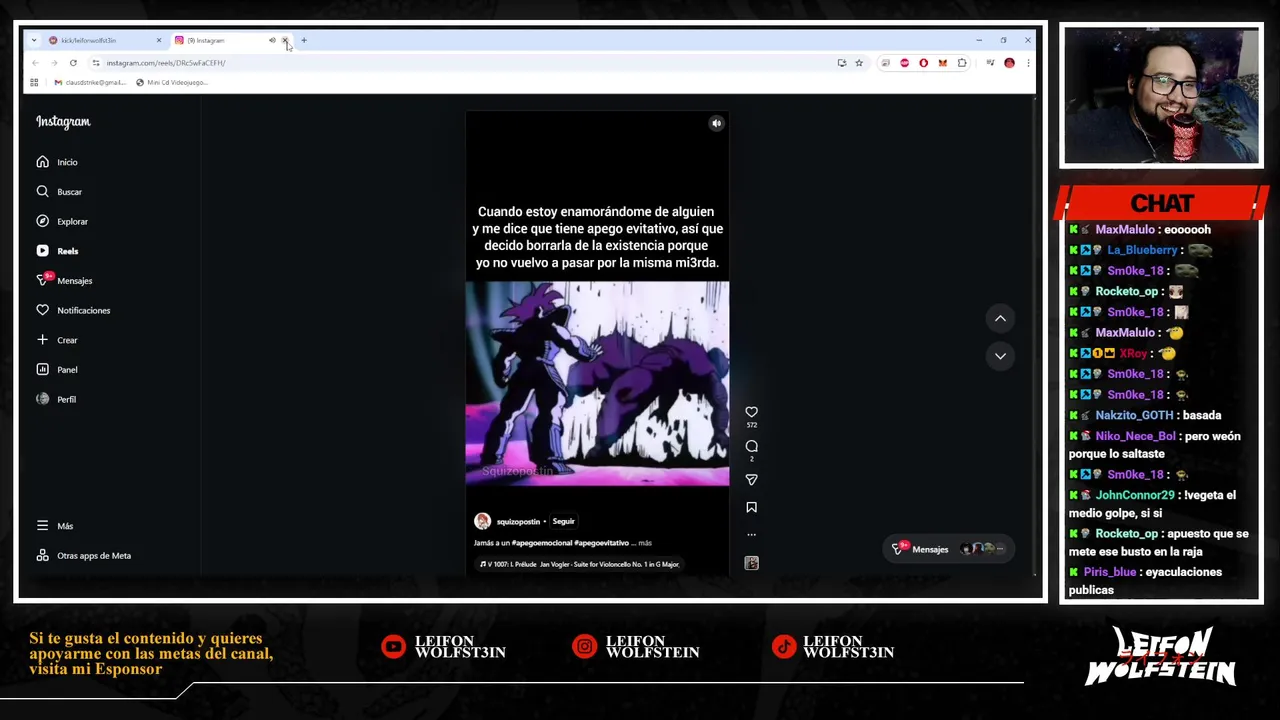Viewport: 1280px width, 720px height.
Task: Bookmark page with star icon
Action: (x=858, y=63)
